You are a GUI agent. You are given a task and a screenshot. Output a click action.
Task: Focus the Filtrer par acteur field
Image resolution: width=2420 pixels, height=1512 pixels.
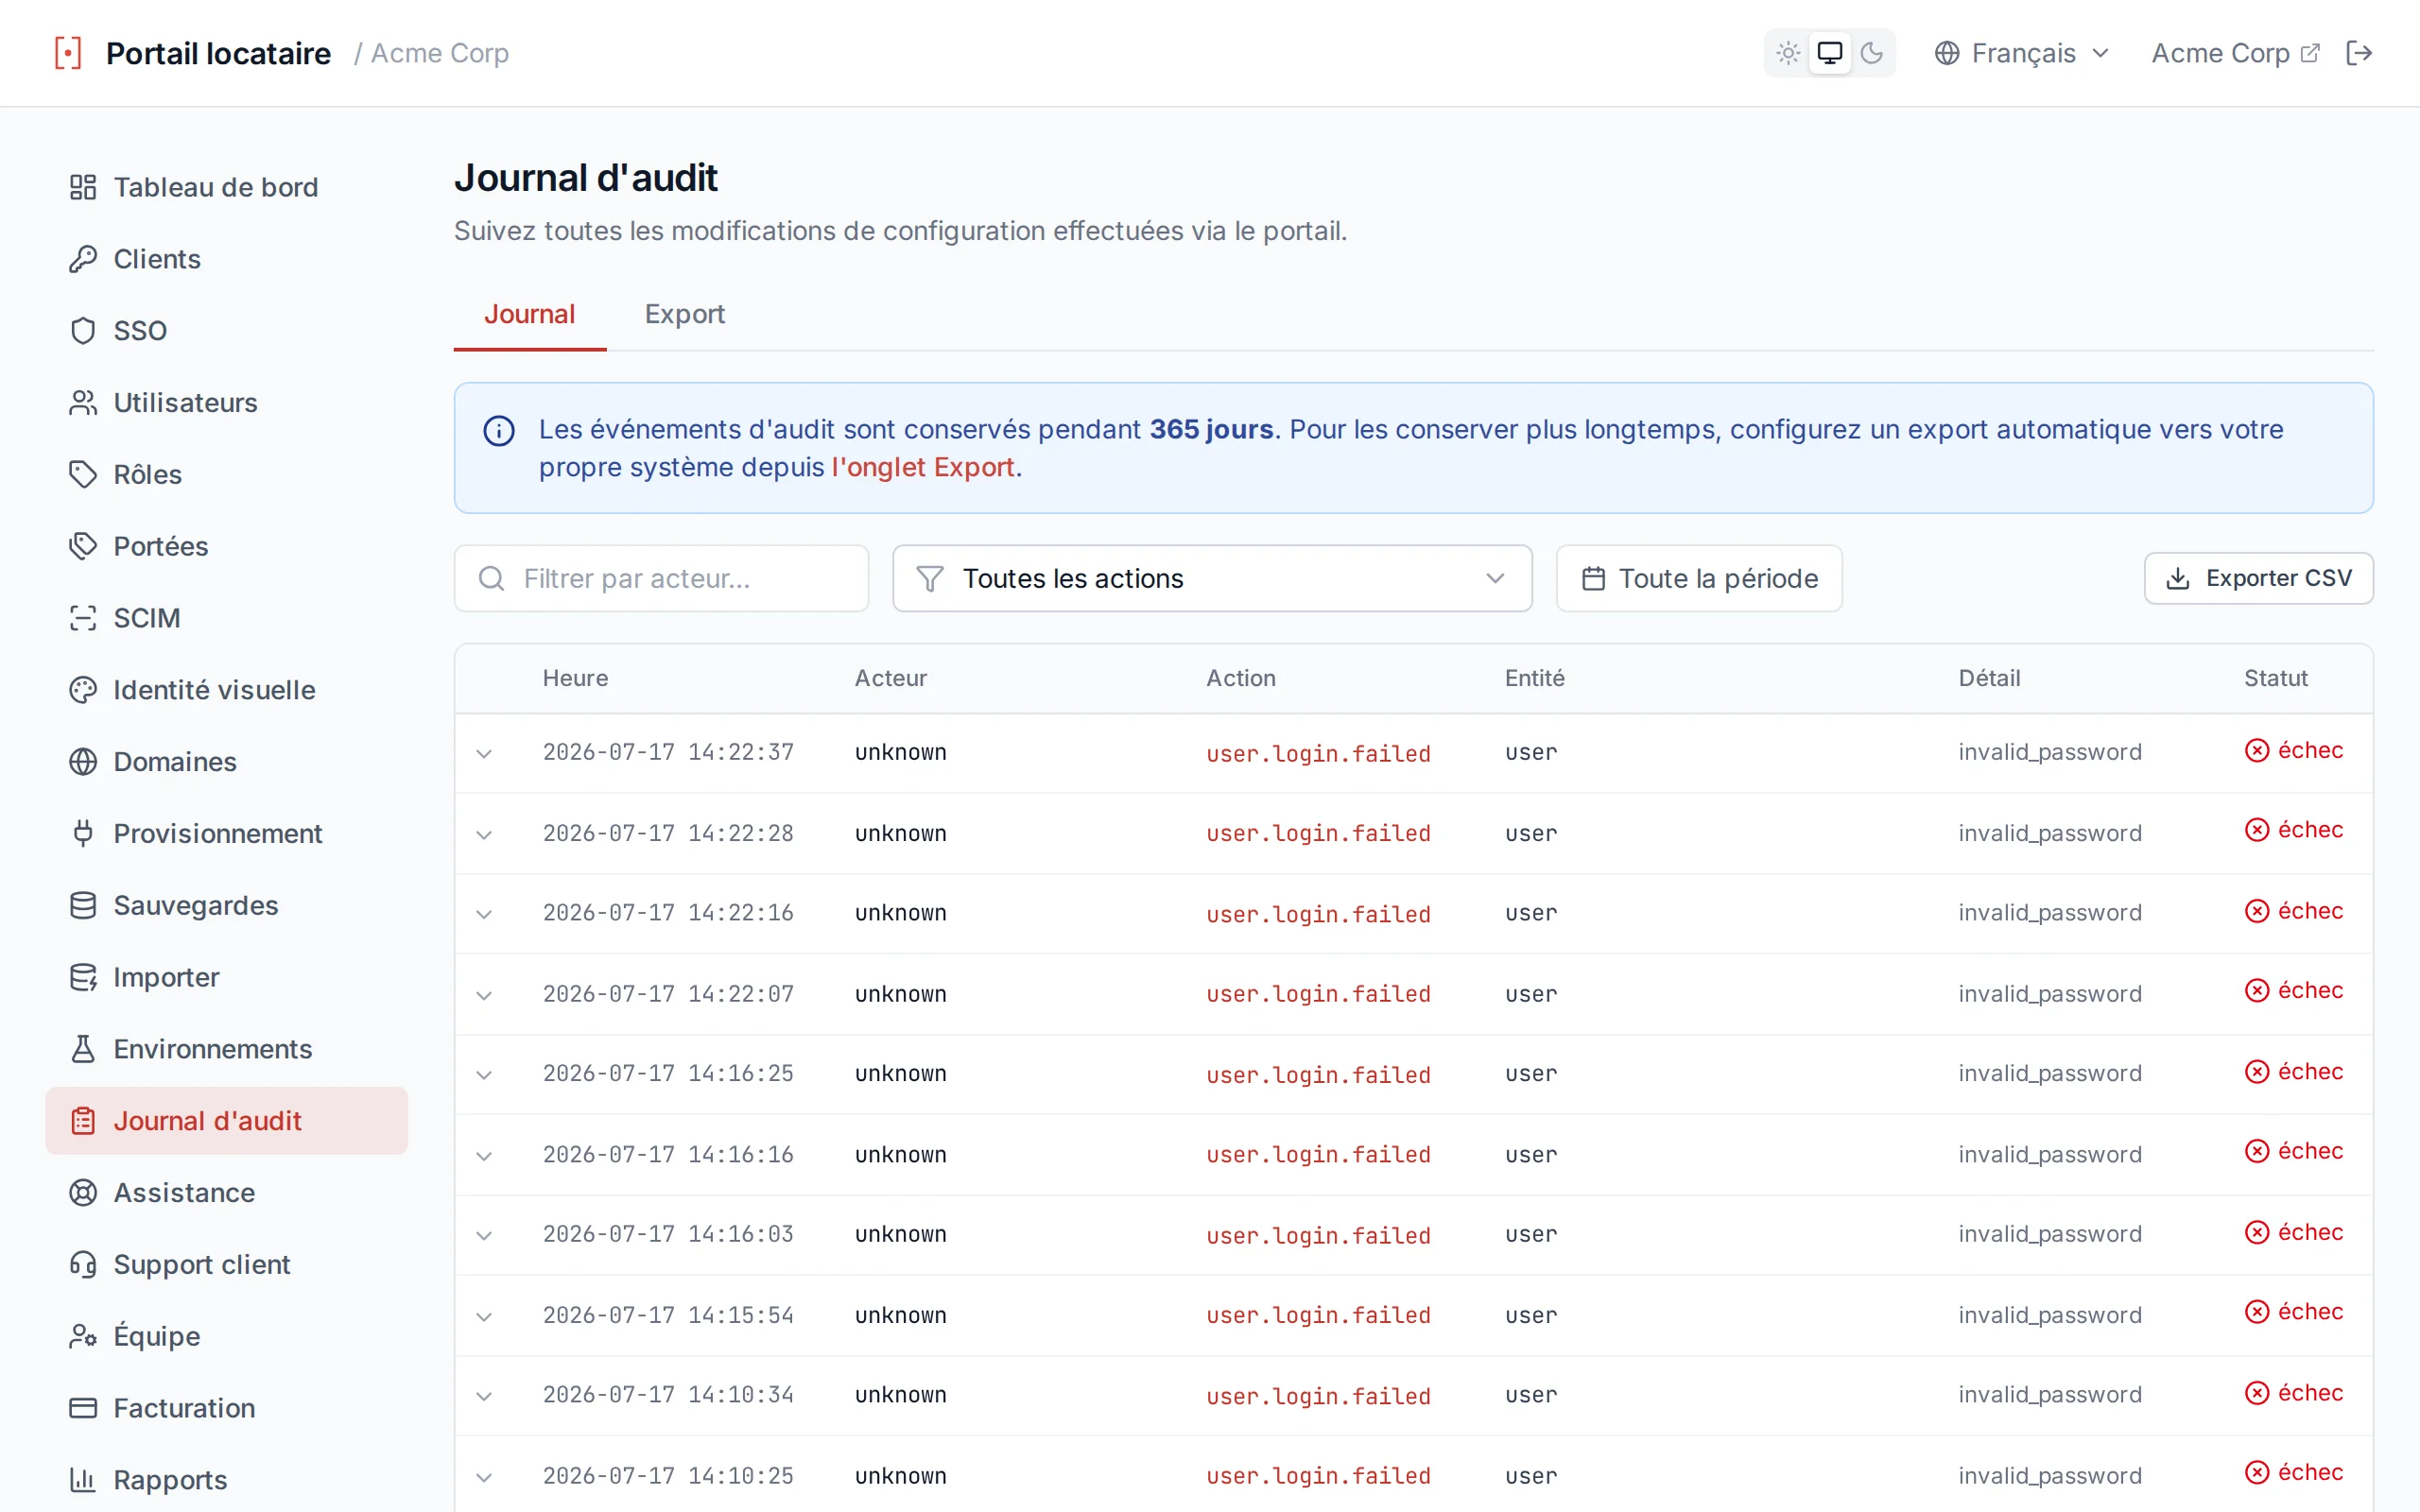(x=661, y=578)
